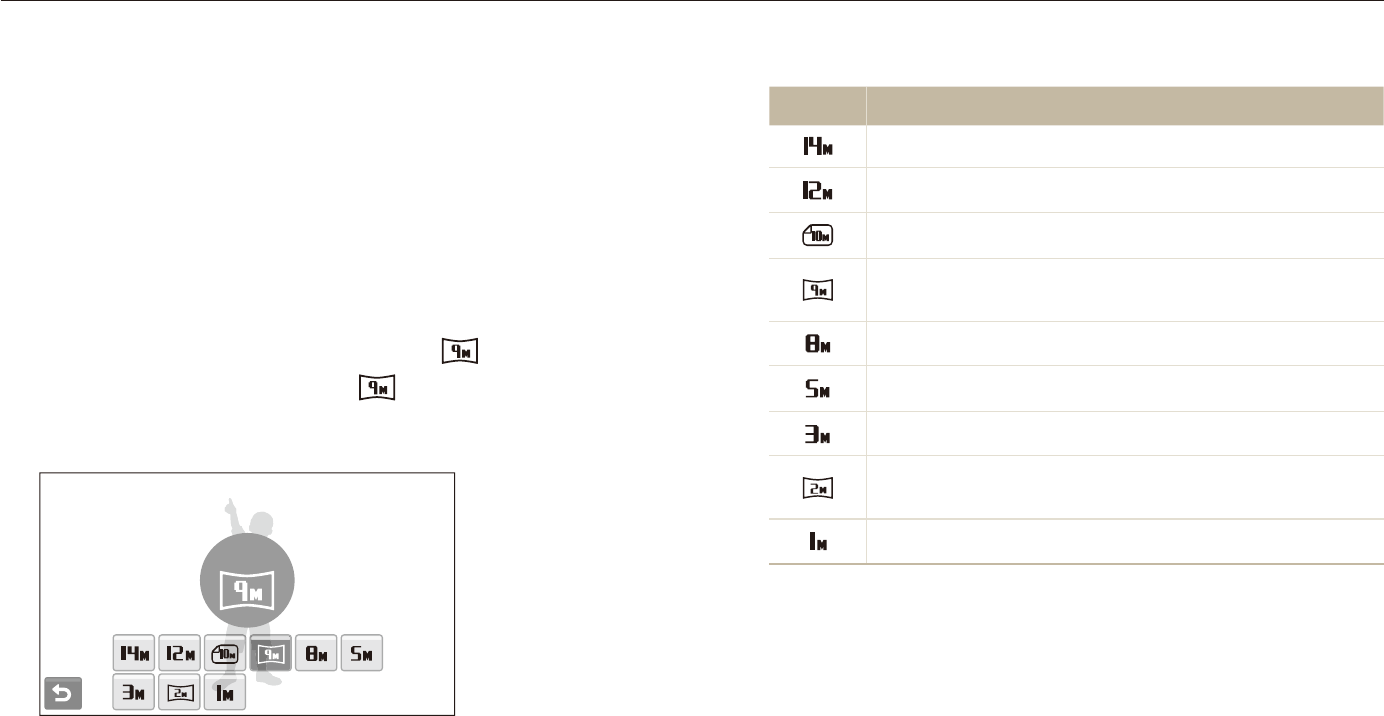Image resolution: width=1384 pixels, height=716 pixels.
Task: Click the 9M icon in the table
Action: coord(817,290)
